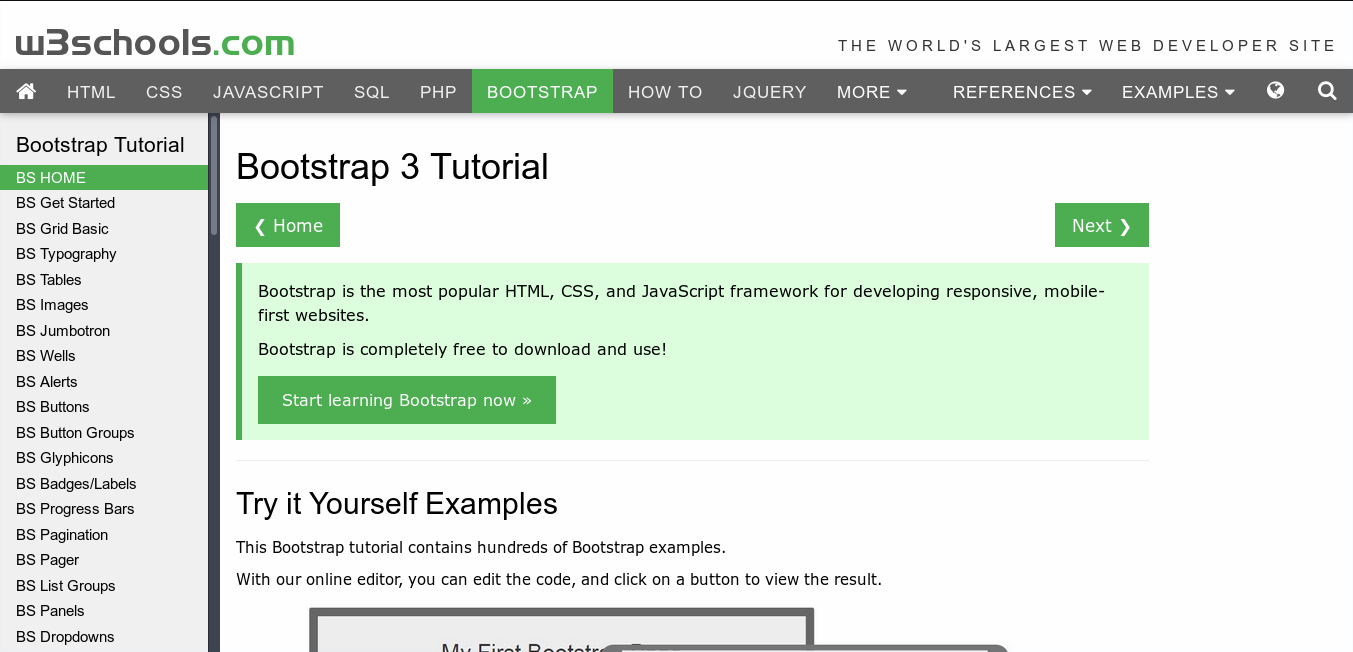This screenshot has width=1353, height=652.
Task: Open BS Get Started from the sidebar
Action: point(65,202)
